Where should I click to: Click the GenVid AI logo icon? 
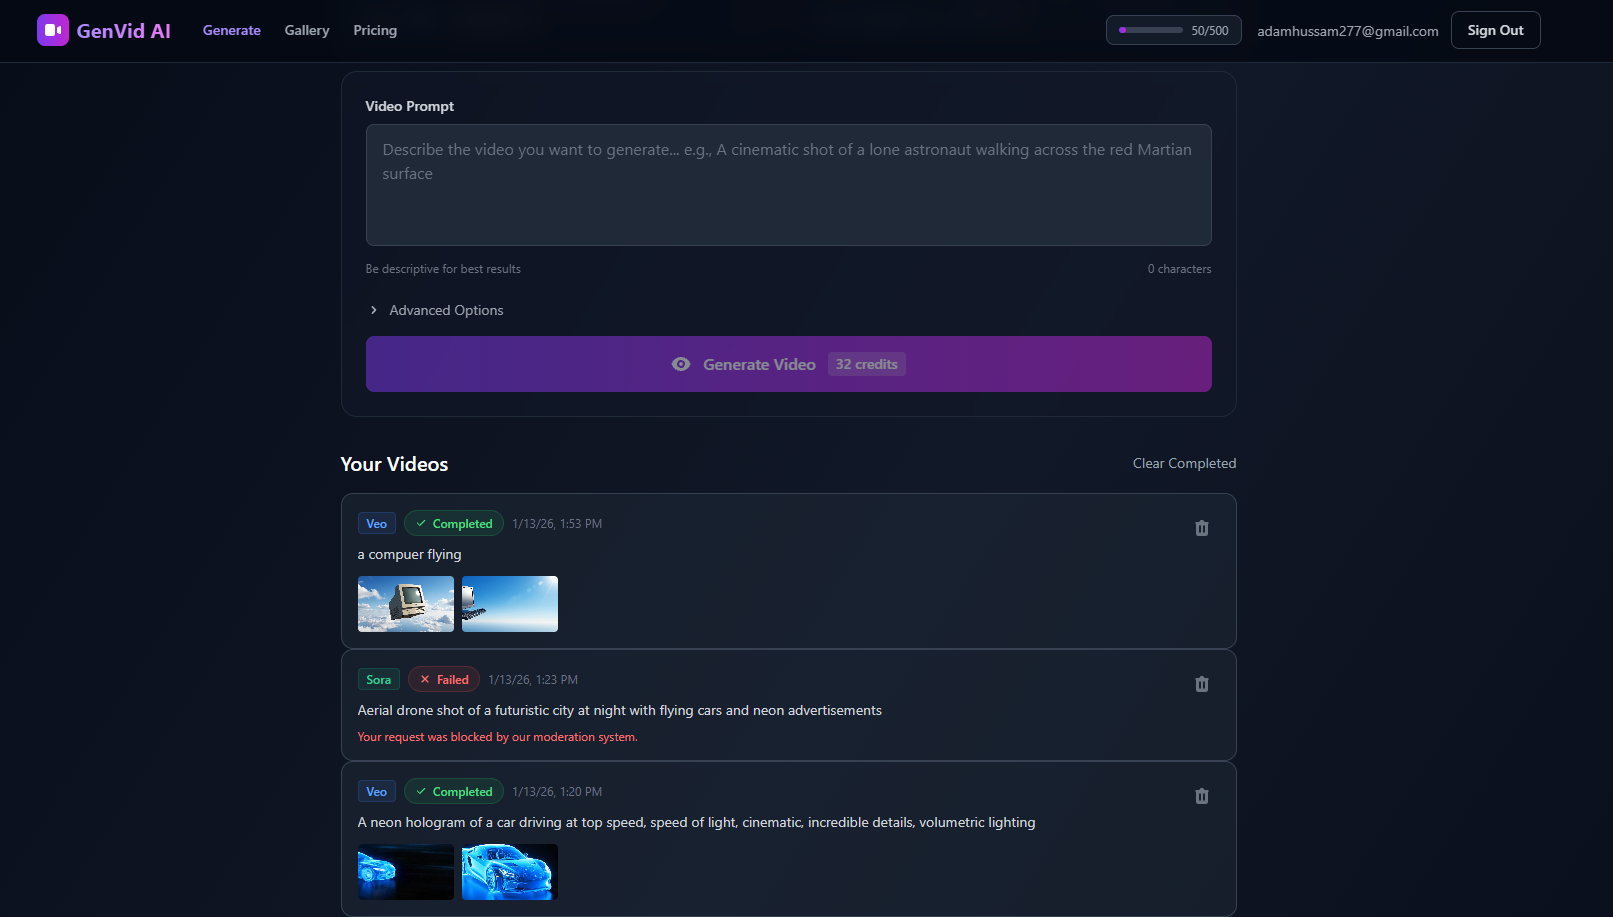[x=53, y=30]
